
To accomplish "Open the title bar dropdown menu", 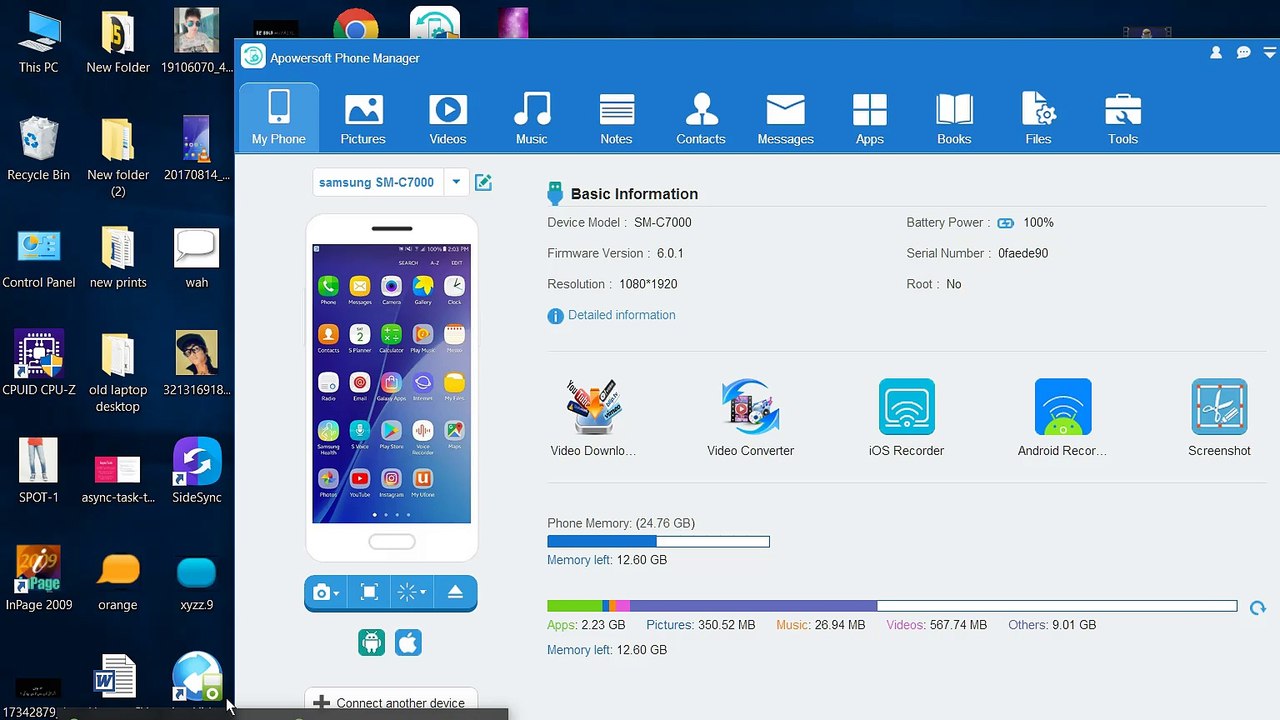I will (1269, 53).
